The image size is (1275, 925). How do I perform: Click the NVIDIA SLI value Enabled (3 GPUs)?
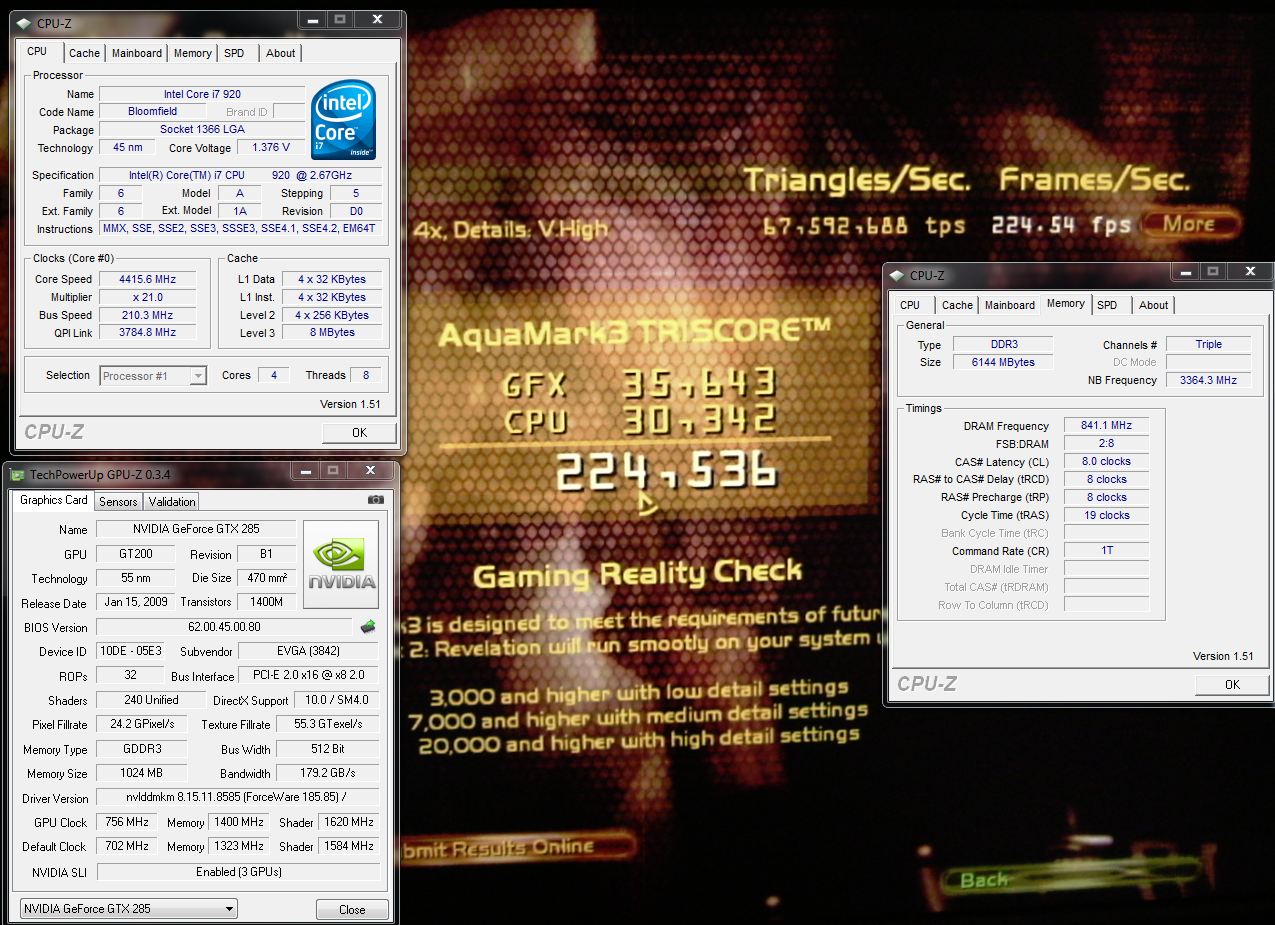(x=238, y=871)
